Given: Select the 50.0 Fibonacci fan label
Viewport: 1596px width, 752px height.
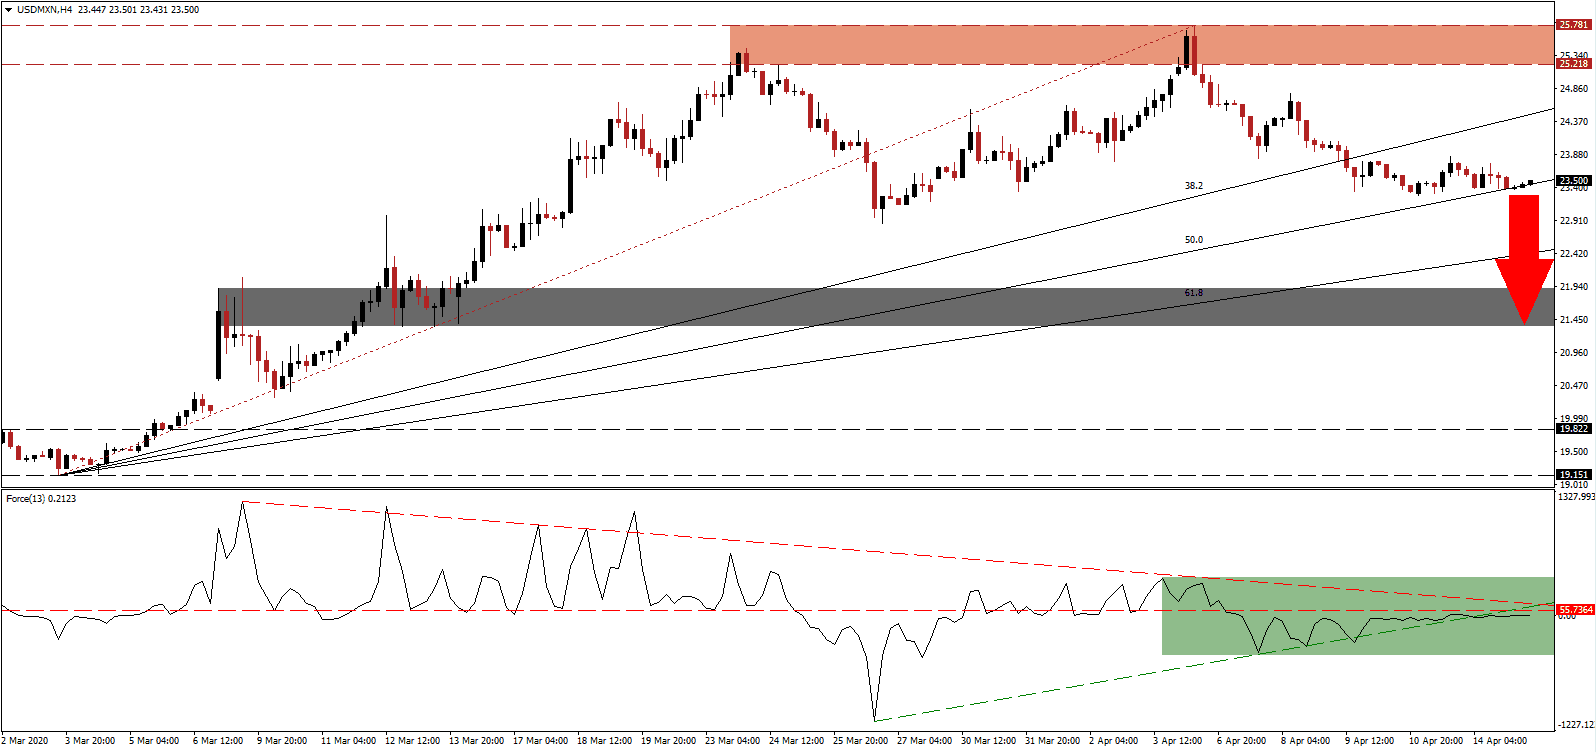Looking at the screenshot, I should (x=1194, y=240).
